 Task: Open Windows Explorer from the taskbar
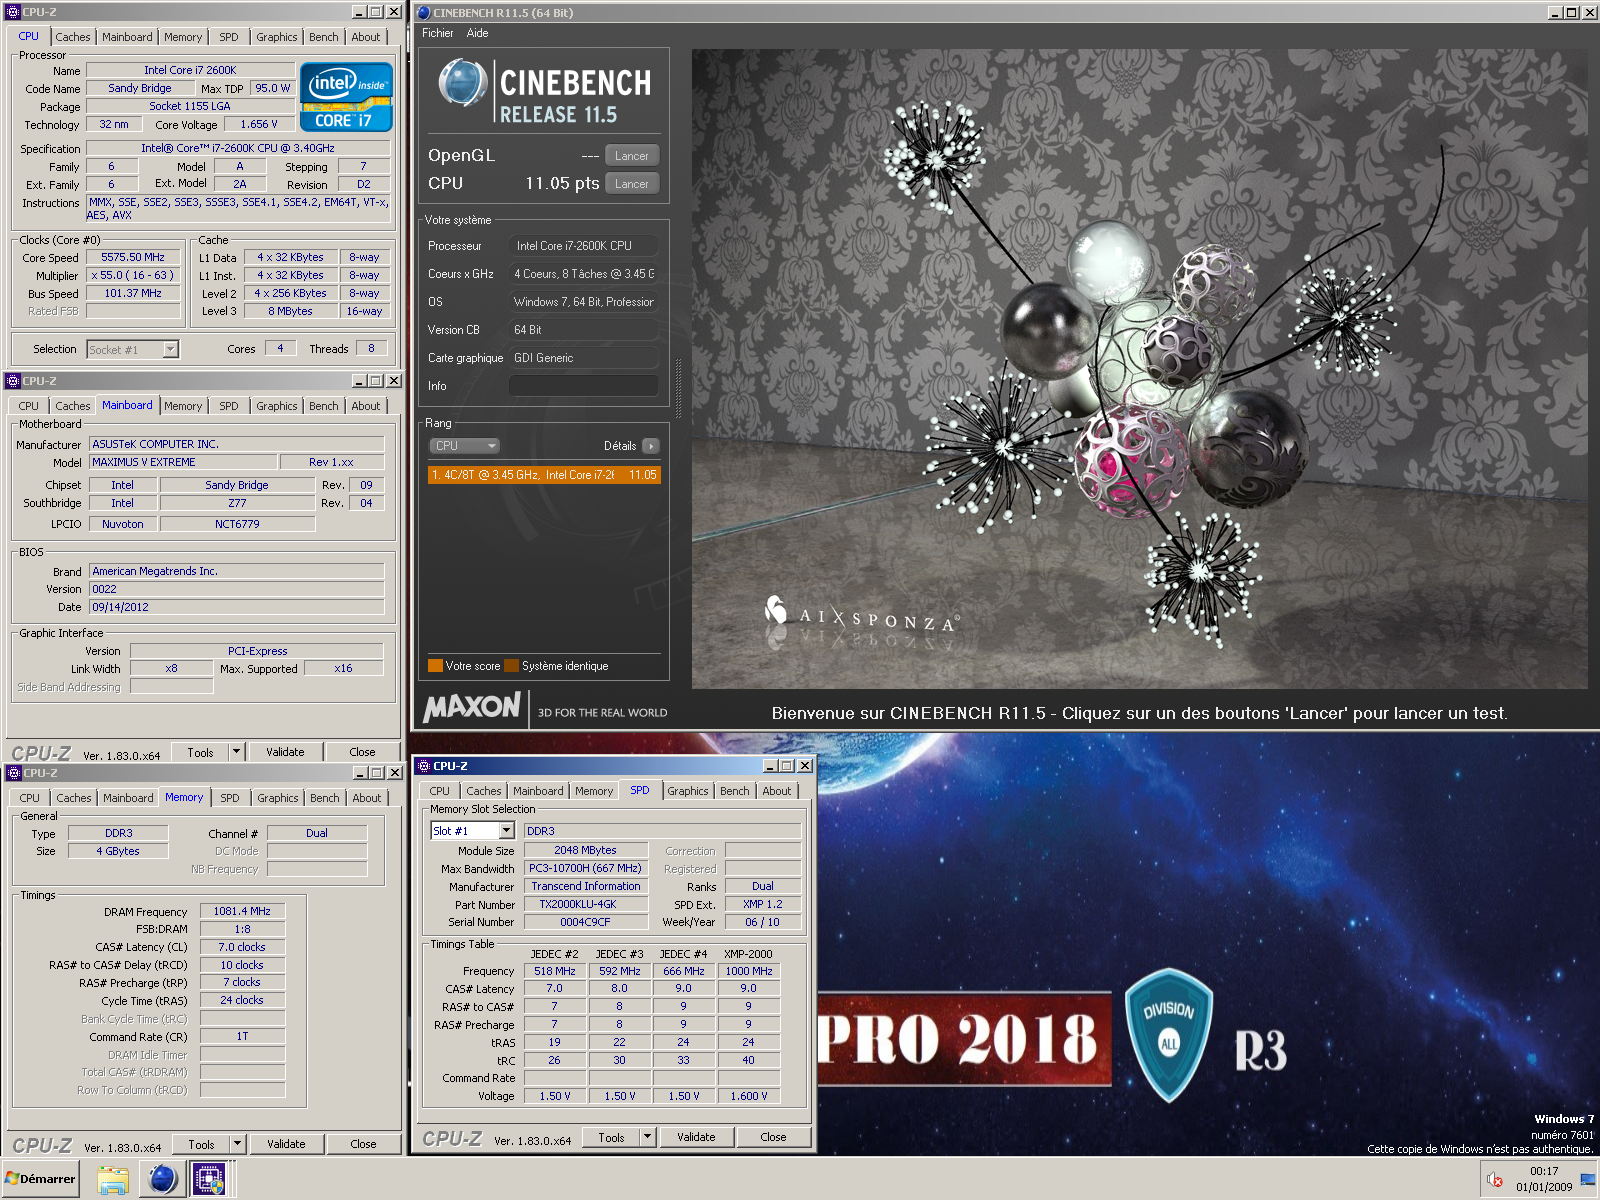coord(113,1180)
